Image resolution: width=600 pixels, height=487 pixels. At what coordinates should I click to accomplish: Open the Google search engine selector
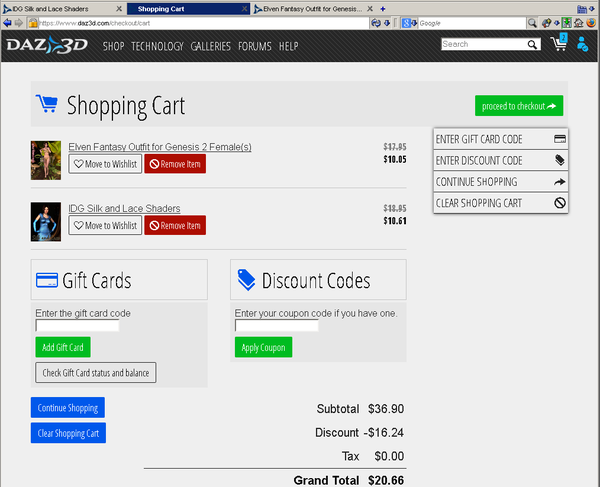coord(409,23)
